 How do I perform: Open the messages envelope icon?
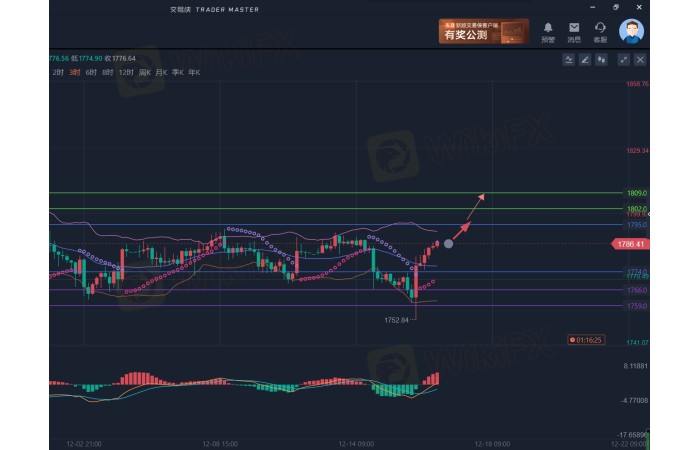point(574,29)
